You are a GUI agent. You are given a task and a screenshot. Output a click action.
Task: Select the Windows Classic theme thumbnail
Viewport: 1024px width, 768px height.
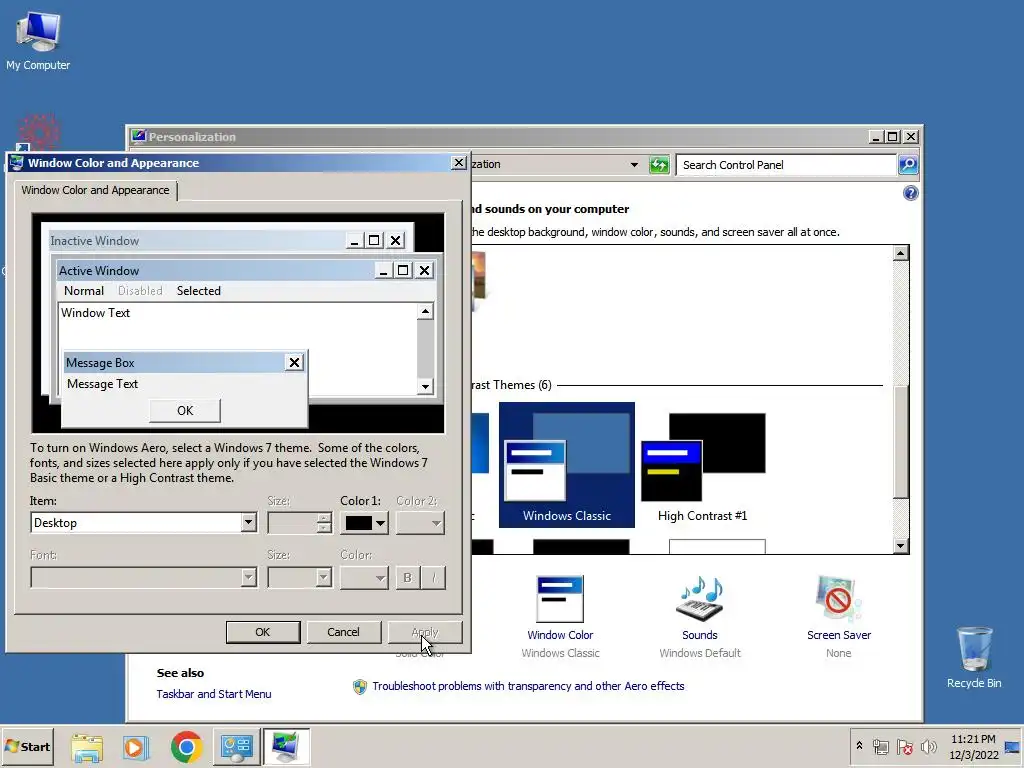(x=567, y=464)
